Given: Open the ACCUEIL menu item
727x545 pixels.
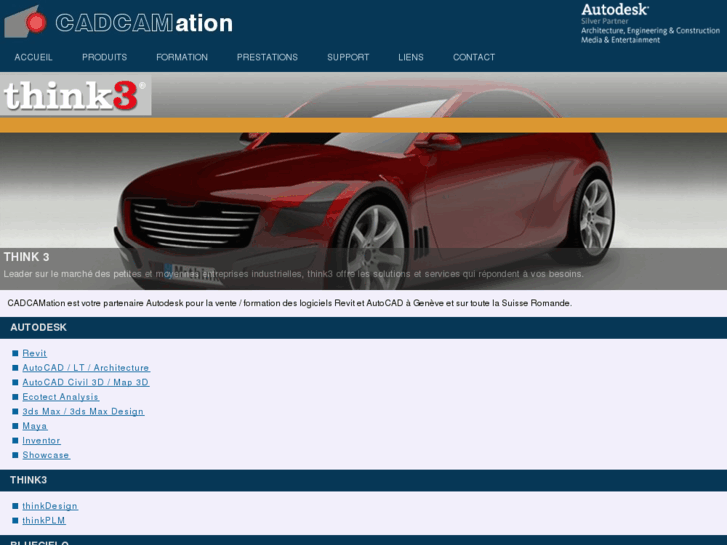Looking at the screenshot, I should click(33, 57).
